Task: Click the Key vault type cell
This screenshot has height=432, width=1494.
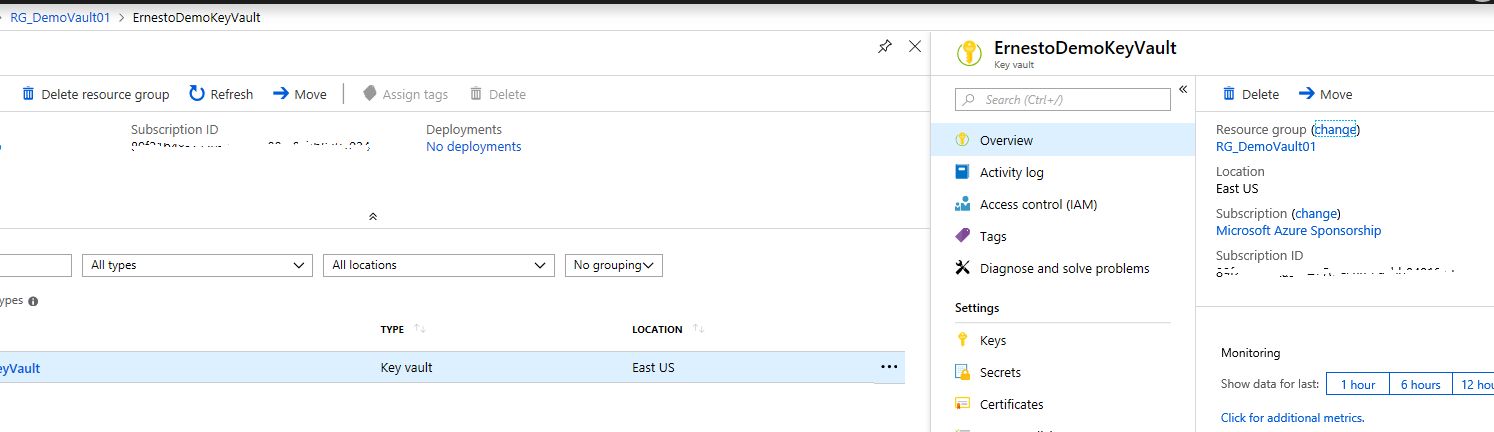Action: click(407, 368)
